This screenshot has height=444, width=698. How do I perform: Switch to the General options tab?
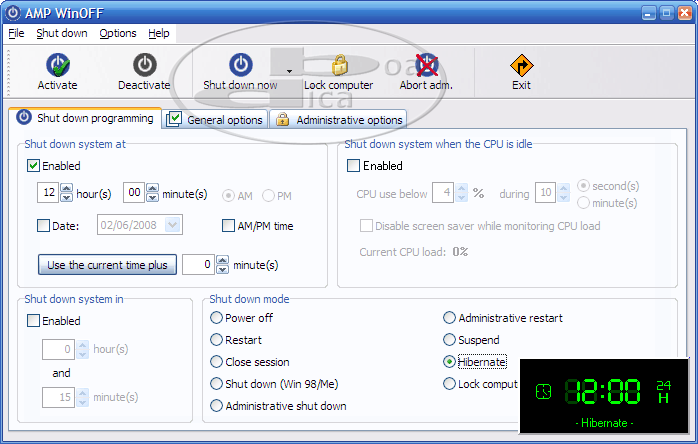[x=215, y=120]
